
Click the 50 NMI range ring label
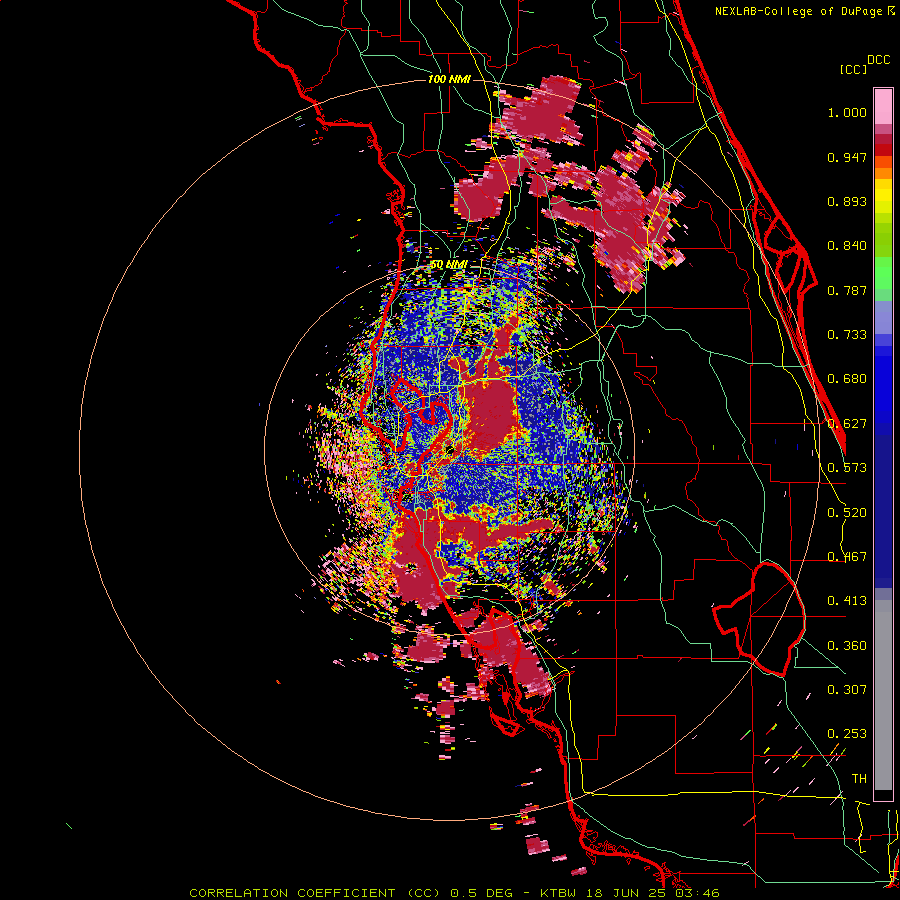point(448,264)
